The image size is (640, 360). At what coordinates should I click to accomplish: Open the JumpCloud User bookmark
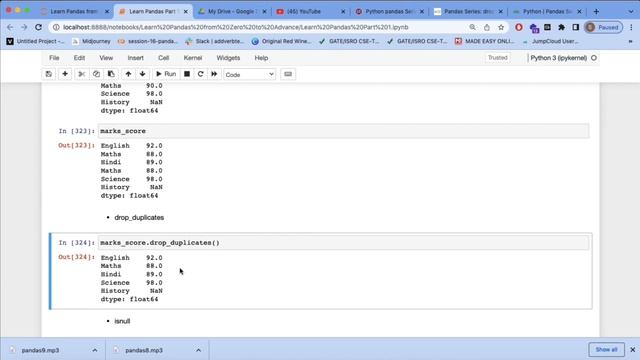click(x=550, y=41)
